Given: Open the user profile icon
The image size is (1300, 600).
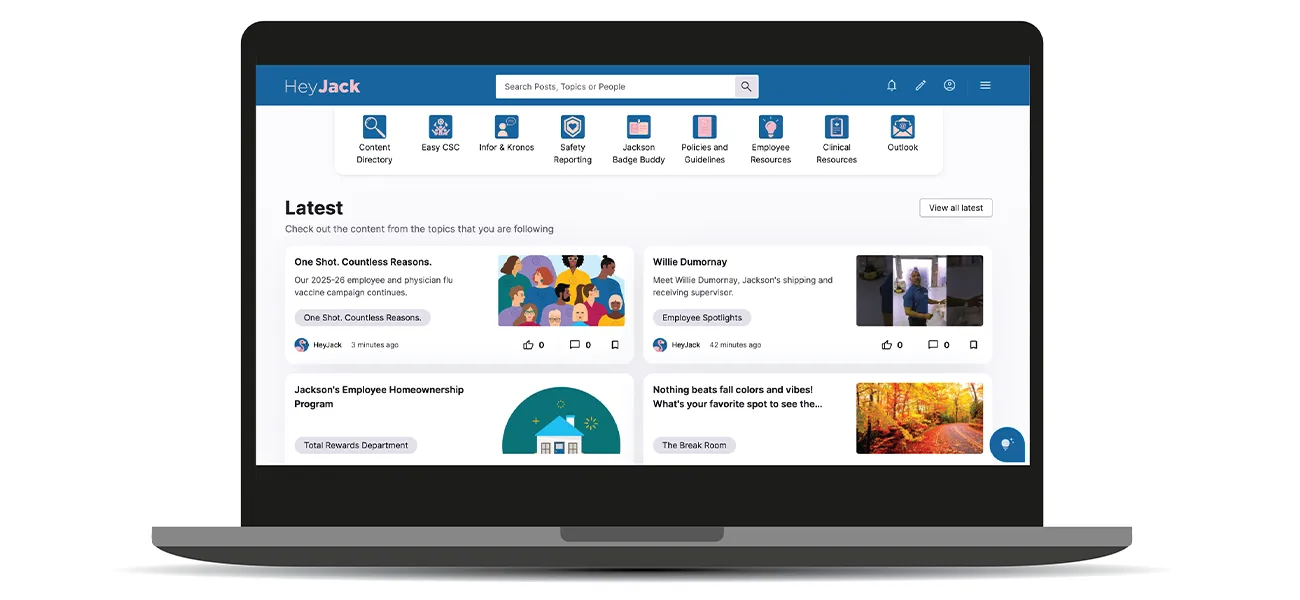Looking at the screenshot, I should [x=950, y=86].
